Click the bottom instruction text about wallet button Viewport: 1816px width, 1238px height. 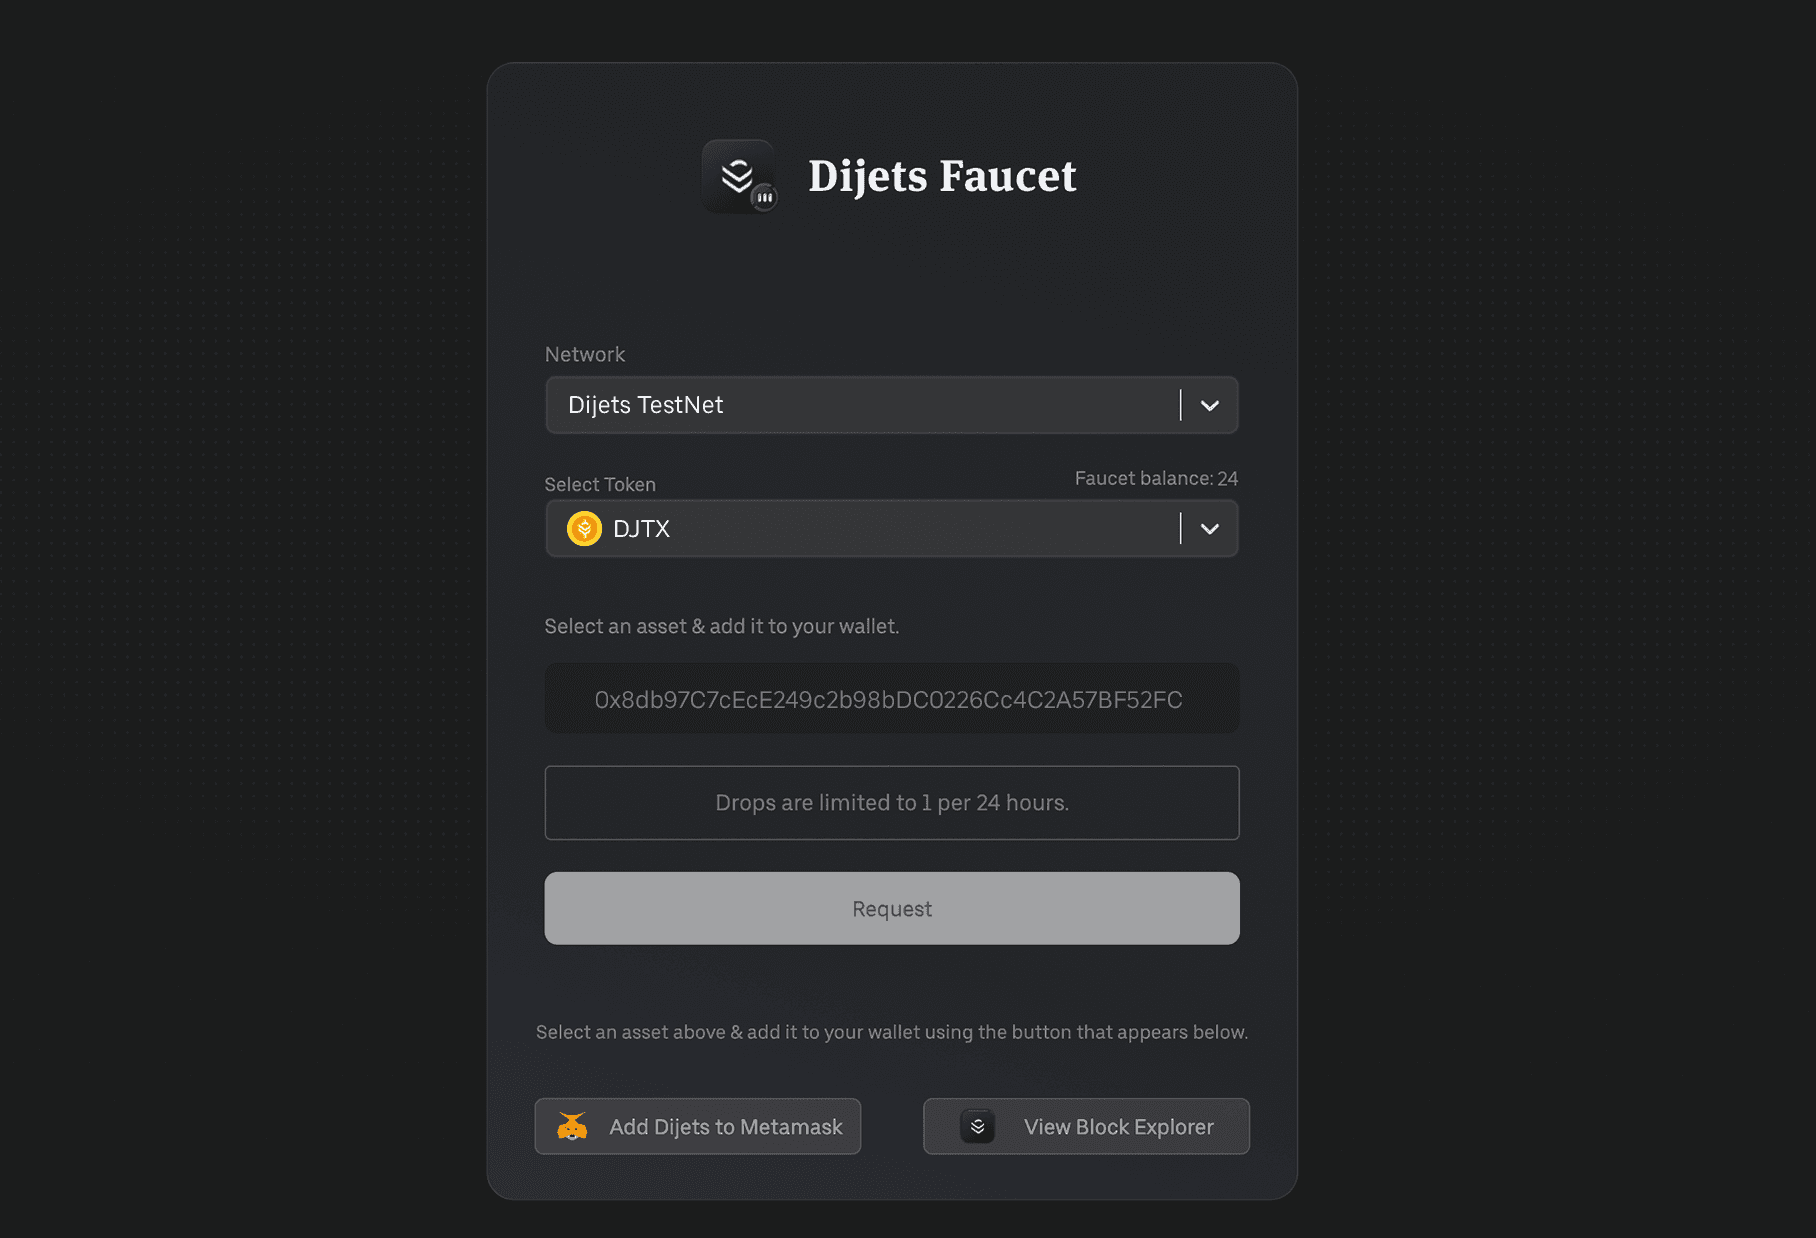coord(892,1032)
